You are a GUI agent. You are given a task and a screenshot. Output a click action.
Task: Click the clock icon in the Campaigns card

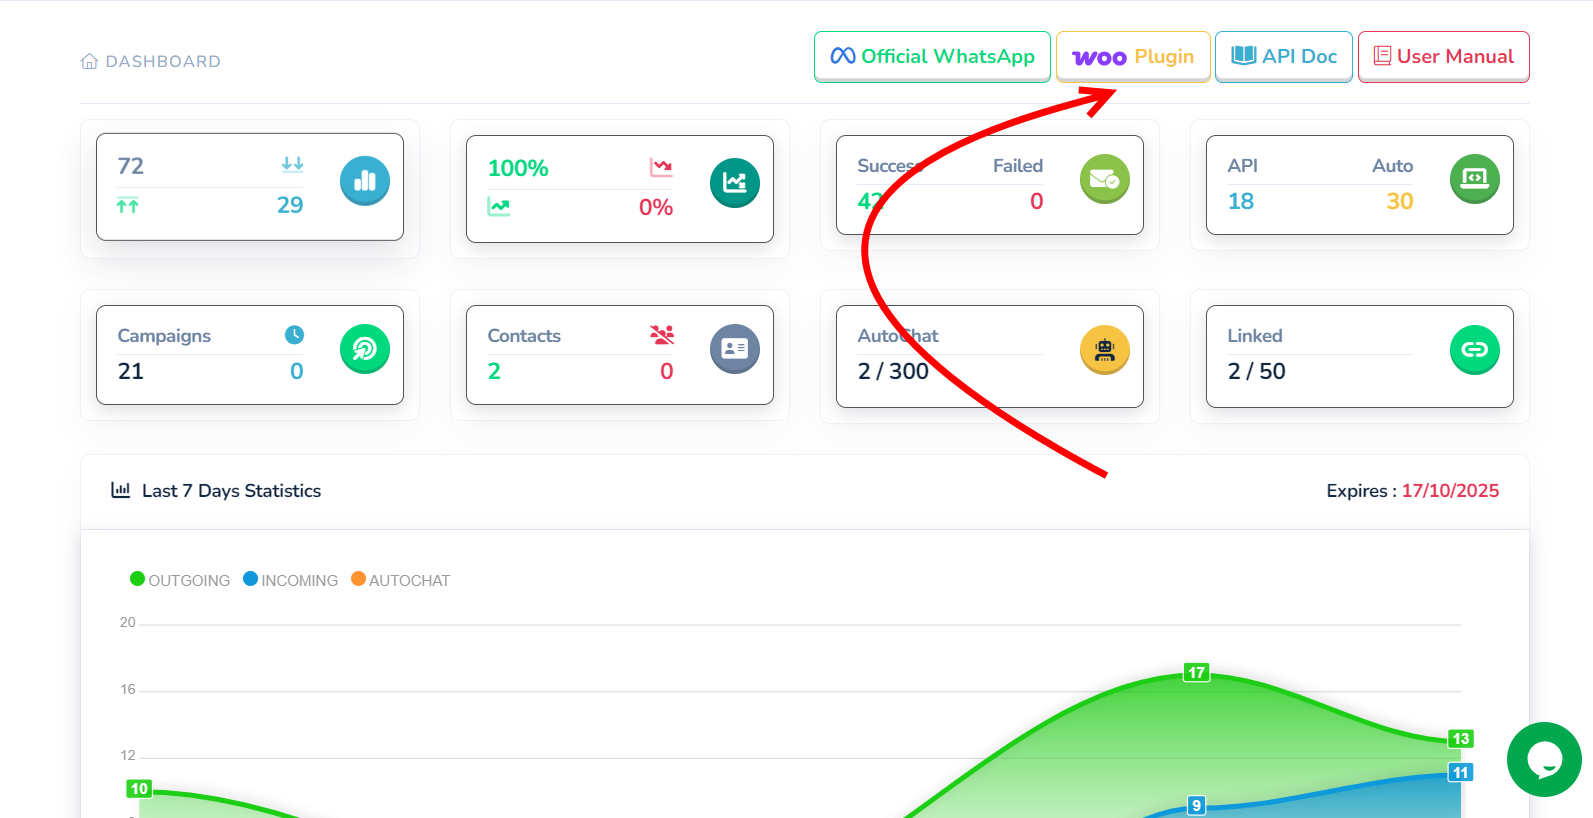pos(294,335)
